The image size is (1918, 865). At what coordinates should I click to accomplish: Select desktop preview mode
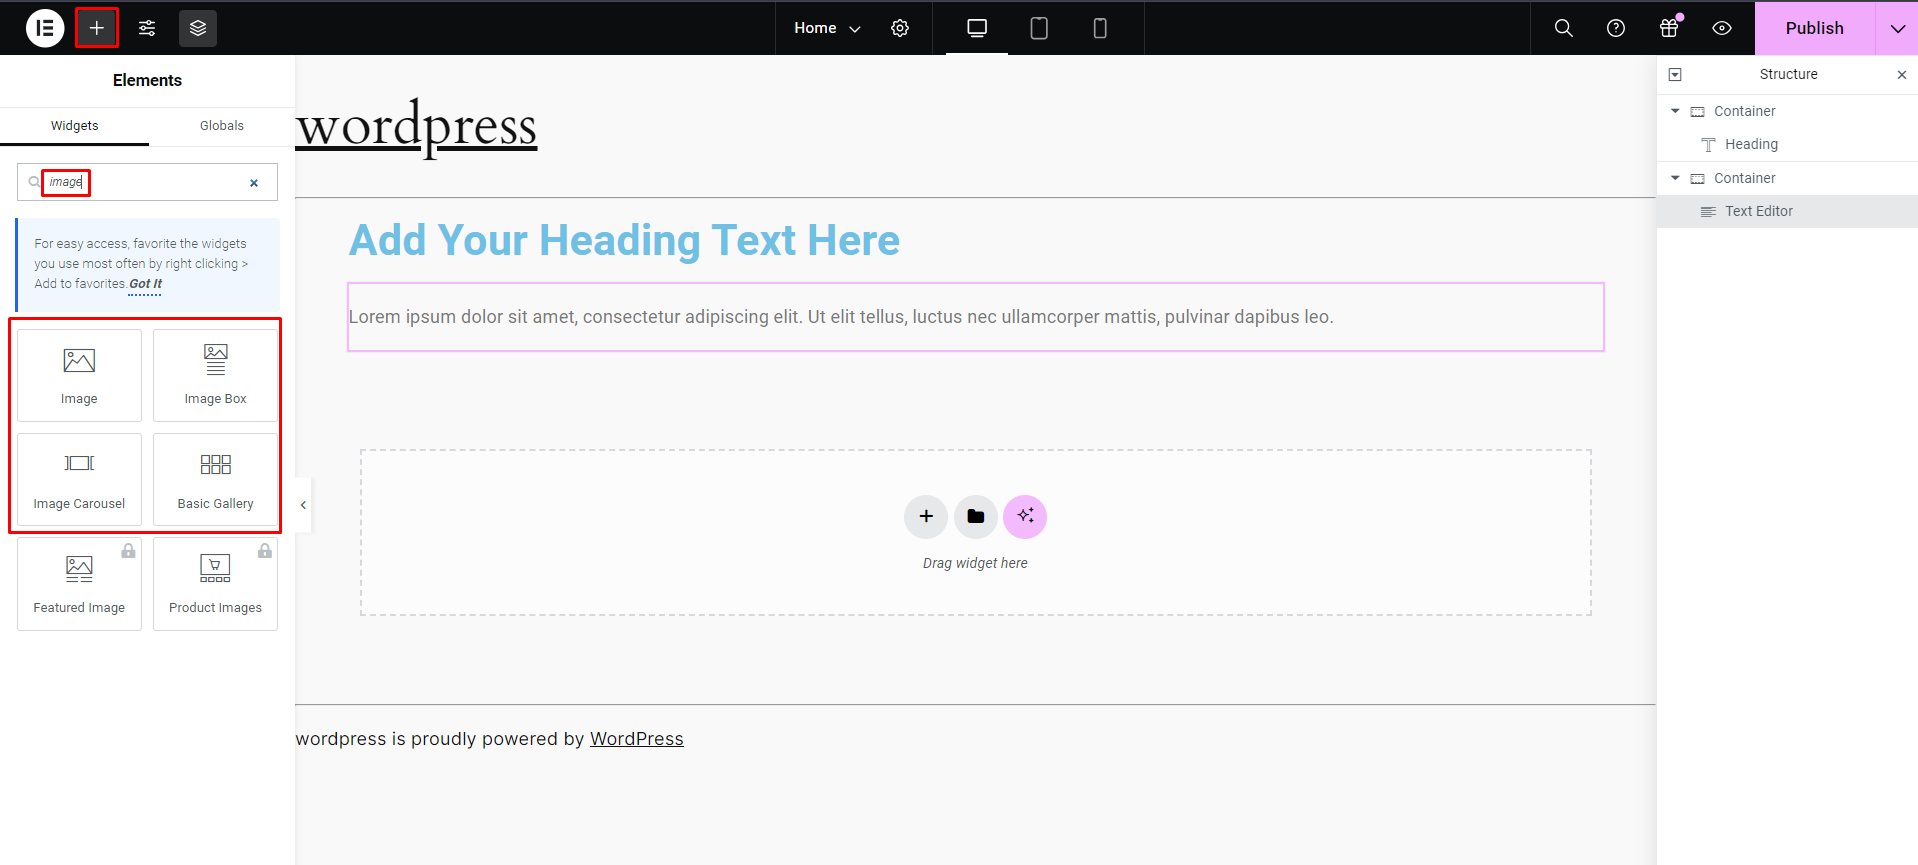point(977,28)
